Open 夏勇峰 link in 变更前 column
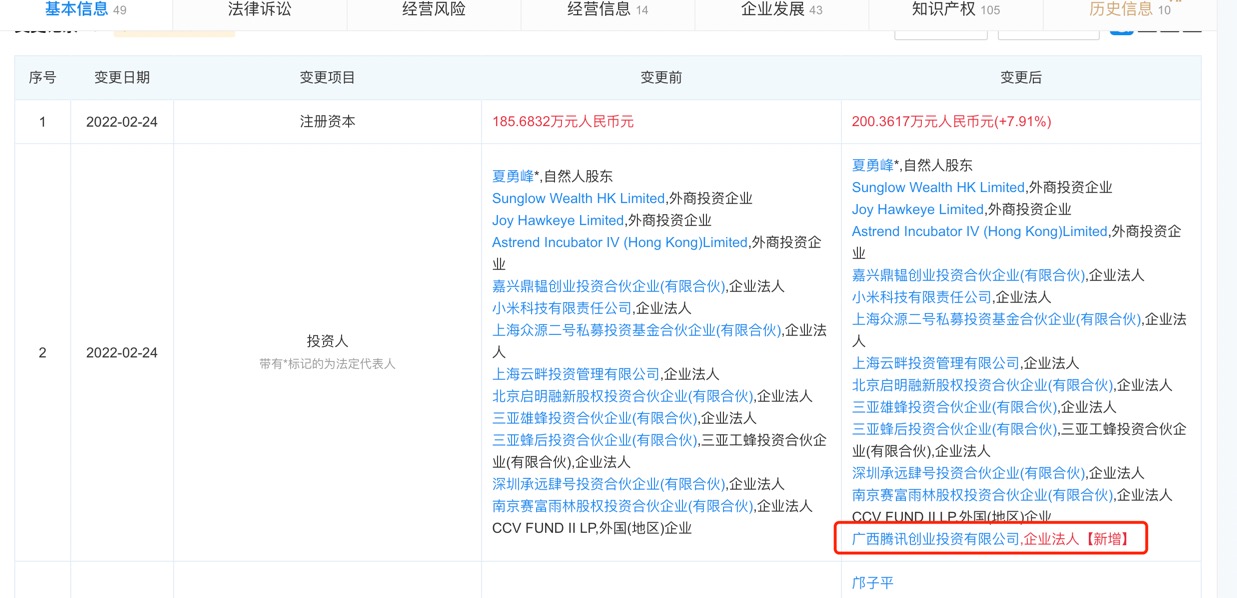 515,176
